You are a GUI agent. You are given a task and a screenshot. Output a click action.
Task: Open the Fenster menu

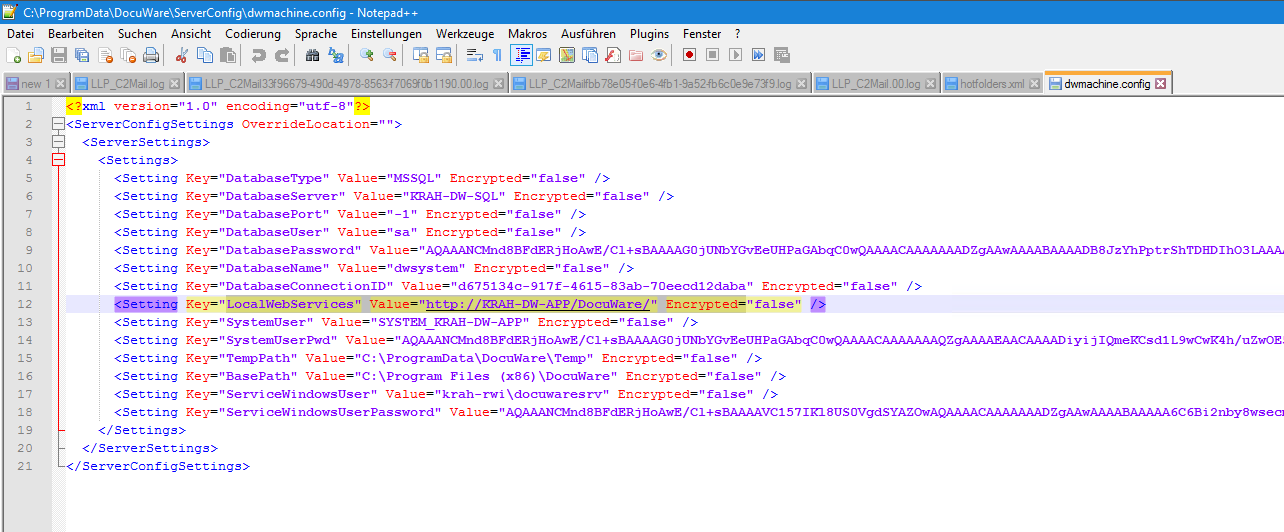[702, 34]
